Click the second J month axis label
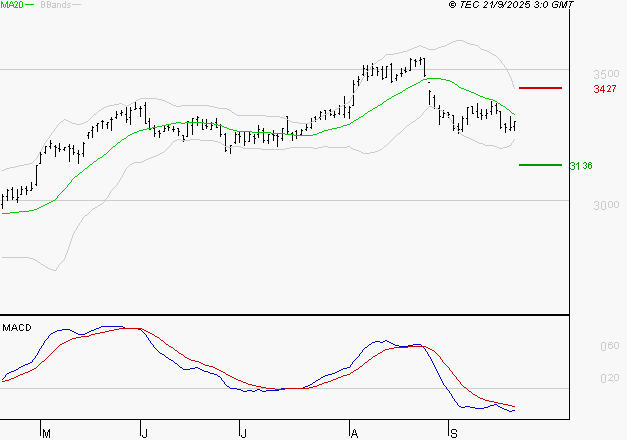Screen dimensions: 627x440 tap(243, 434)
